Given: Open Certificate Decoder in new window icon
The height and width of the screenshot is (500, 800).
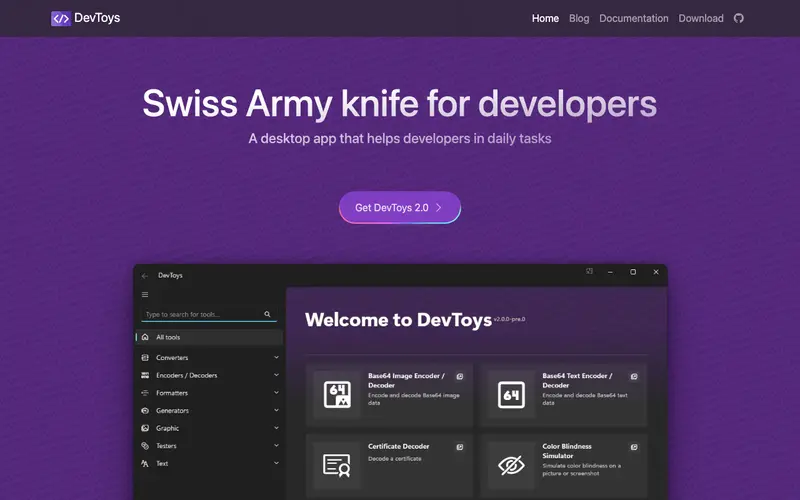Looking at the screenshot, I should click(x=460, y=447).
